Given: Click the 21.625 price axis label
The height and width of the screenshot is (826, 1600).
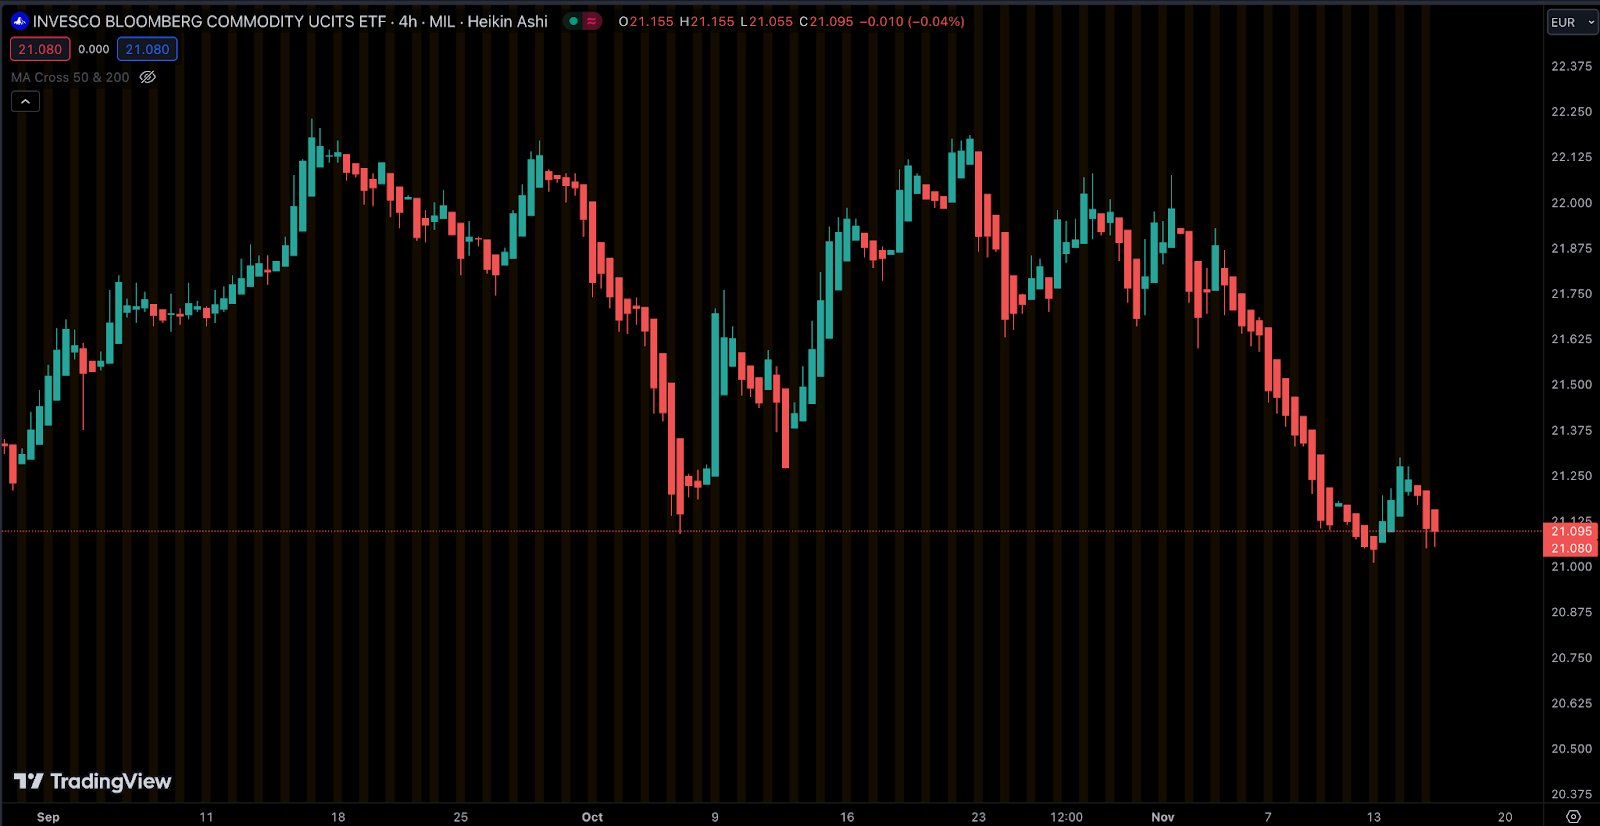Looking at the screenshot, I should point(1571,339).
